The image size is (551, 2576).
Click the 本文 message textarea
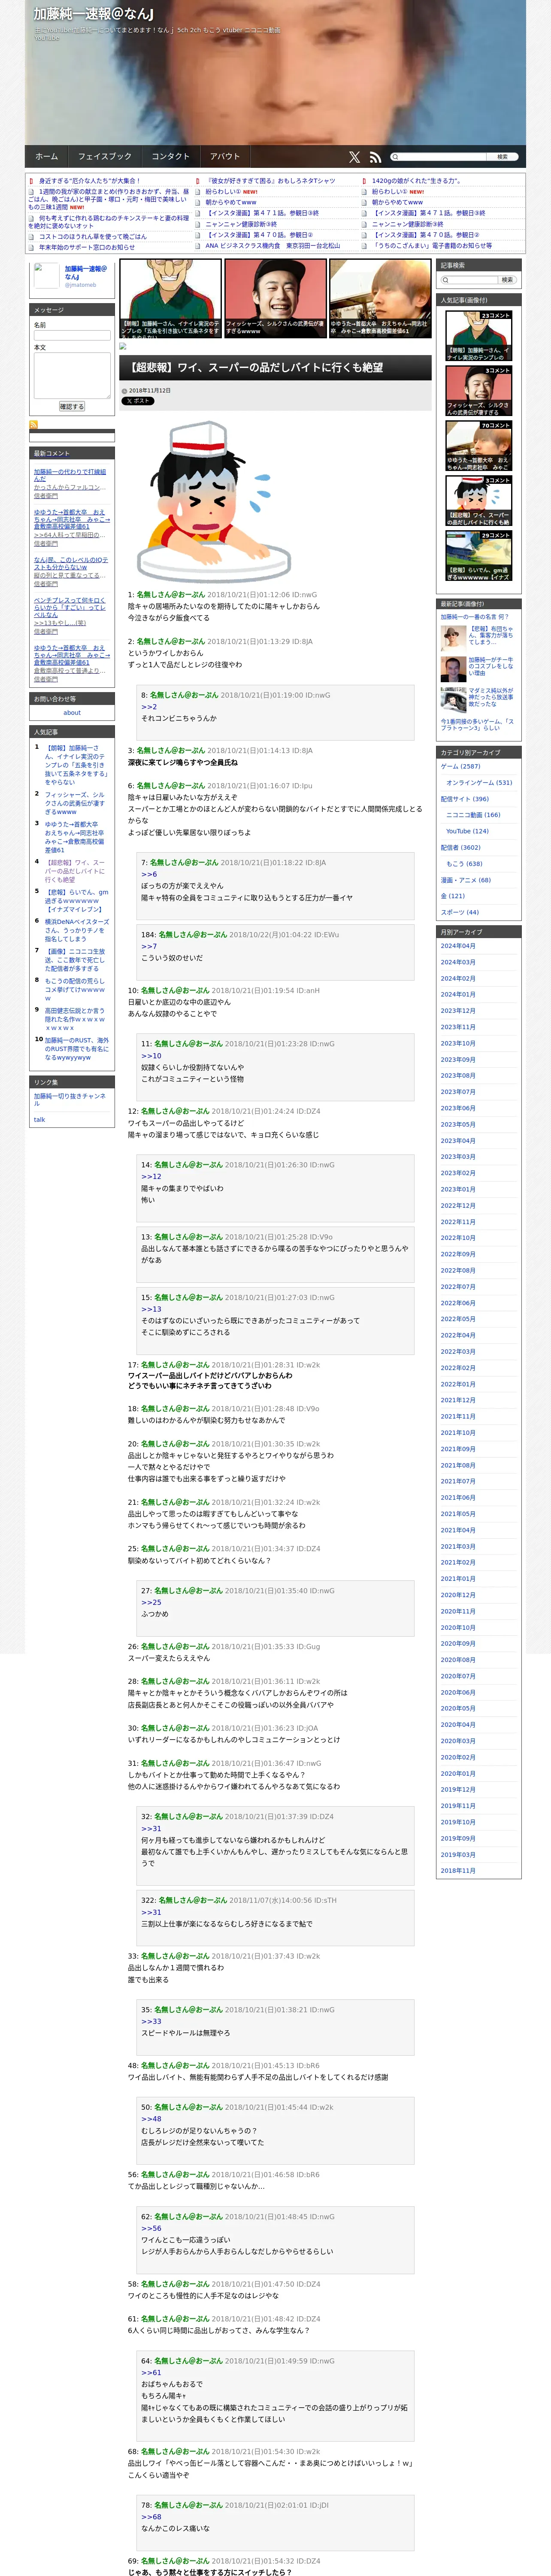[x=72, y=375]
